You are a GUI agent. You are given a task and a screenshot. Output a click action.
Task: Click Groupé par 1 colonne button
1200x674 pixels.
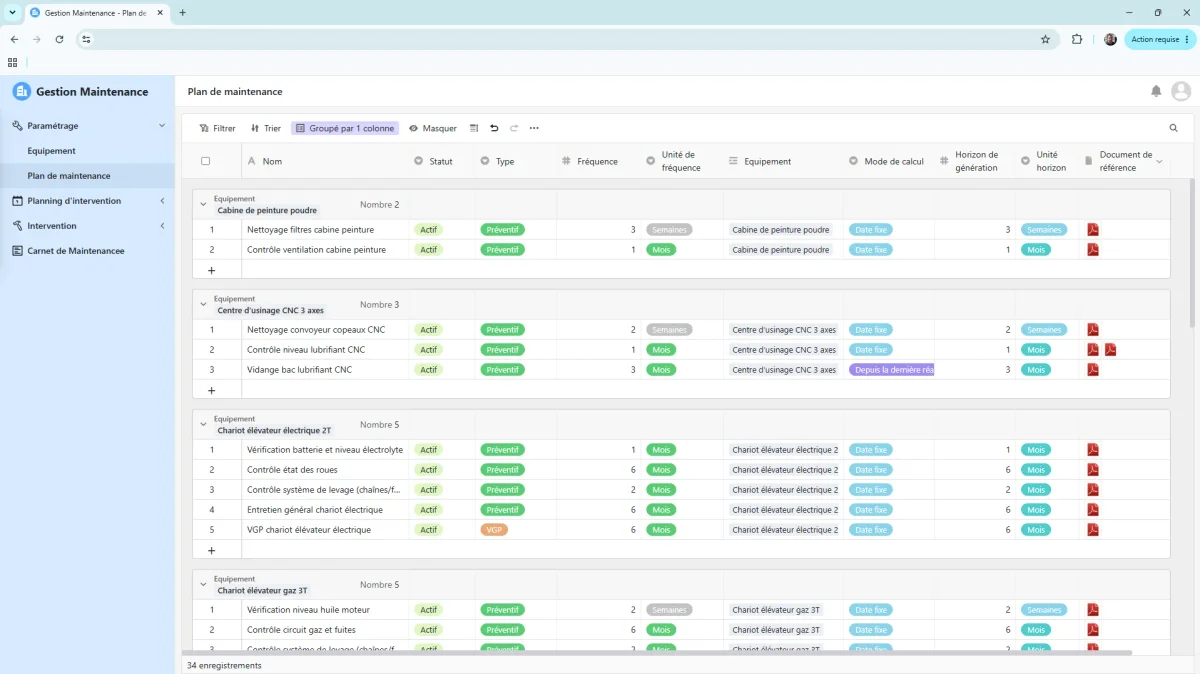(345, 128)
